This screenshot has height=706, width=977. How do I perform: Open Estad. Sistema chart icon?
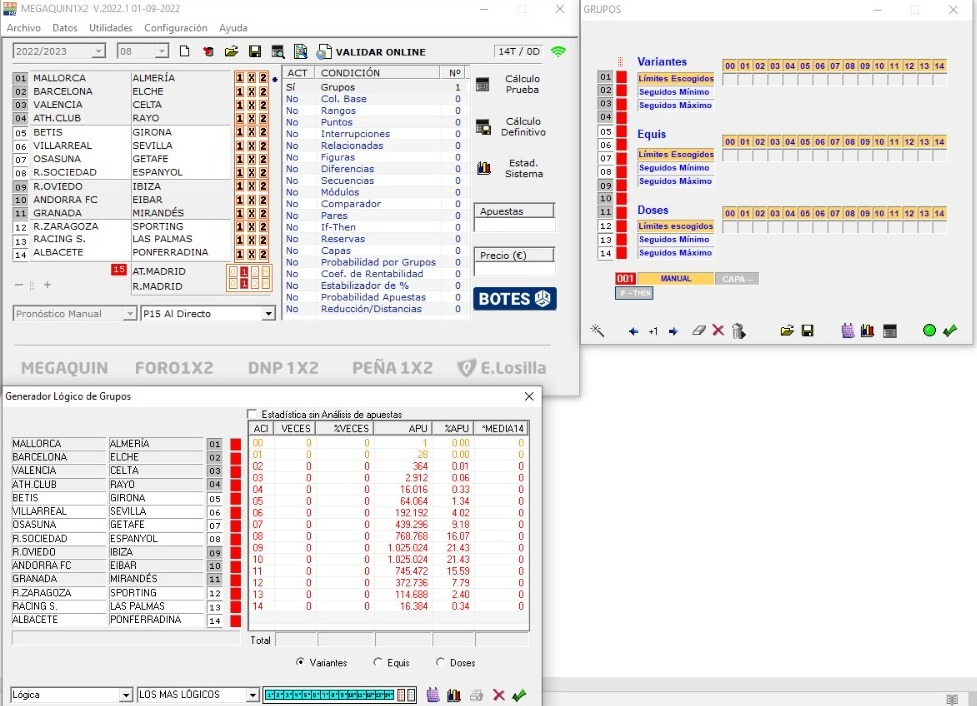point(484,168)
